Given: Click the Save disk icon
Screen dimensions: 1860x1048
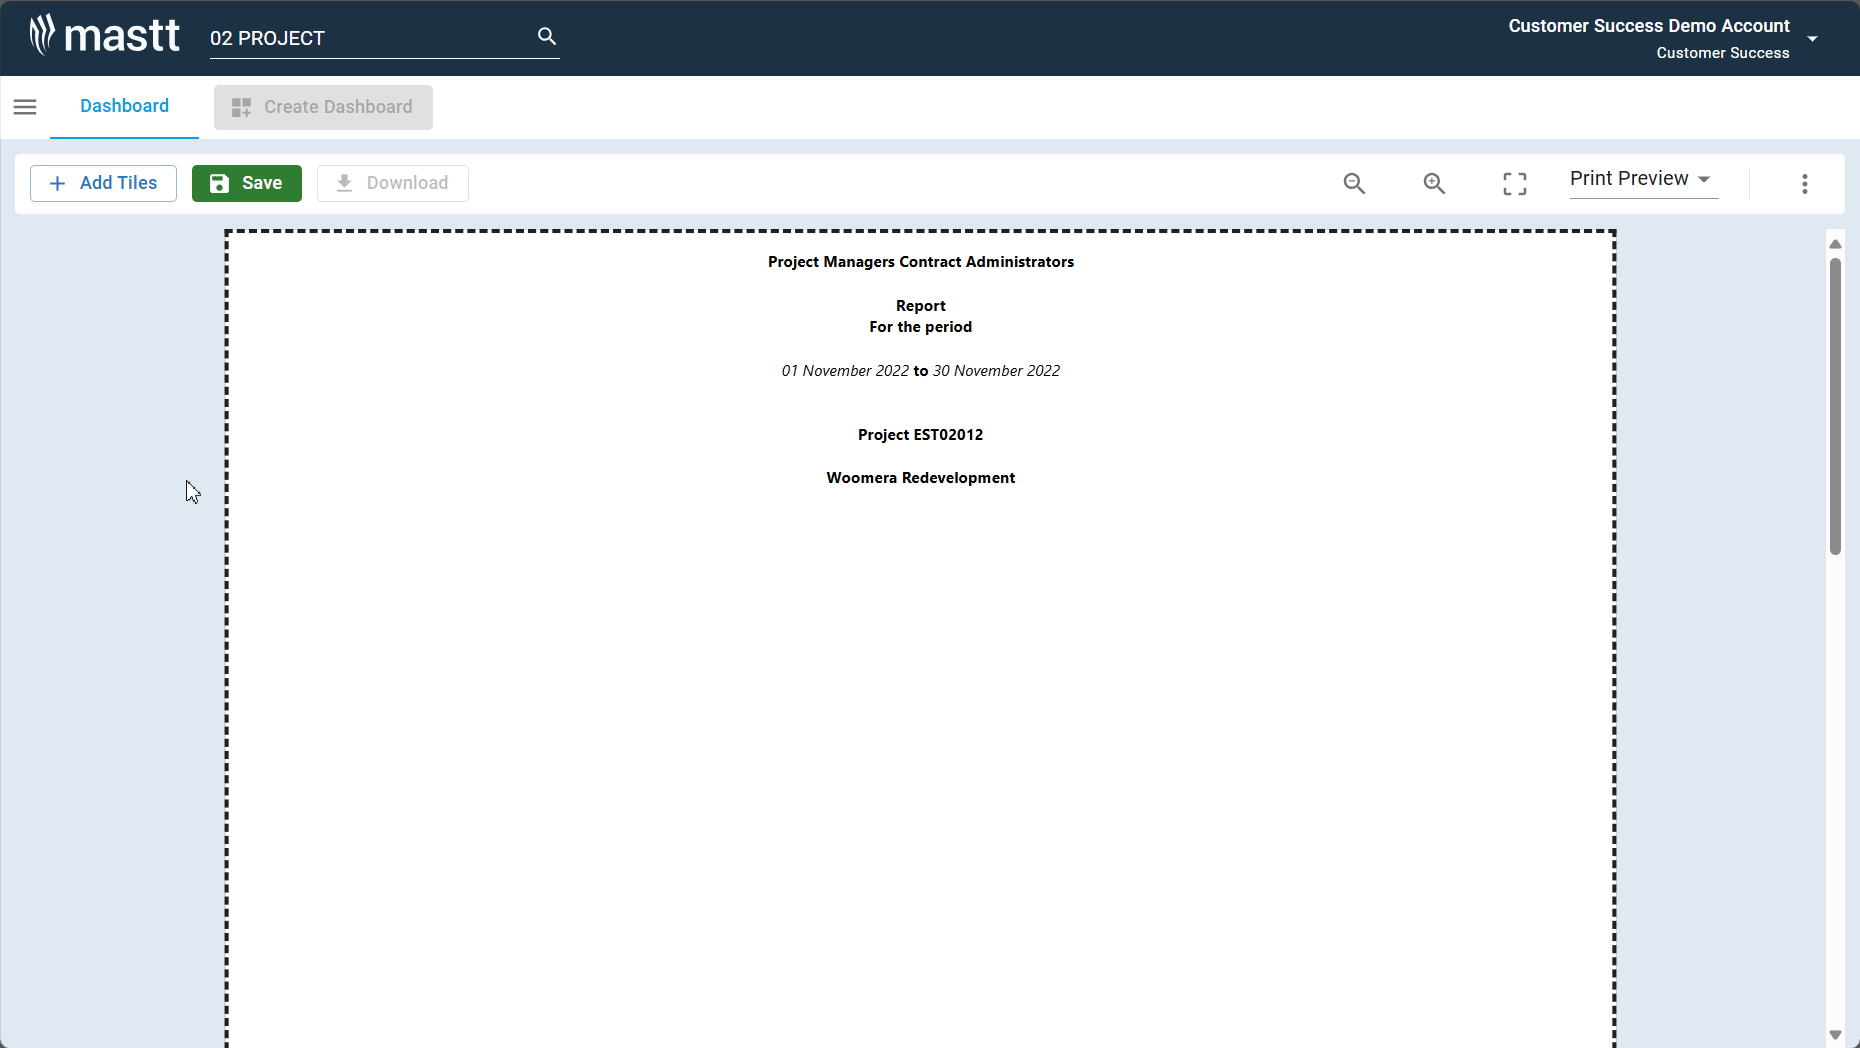Looking at the screenshot, I should [x=219, y=183].
